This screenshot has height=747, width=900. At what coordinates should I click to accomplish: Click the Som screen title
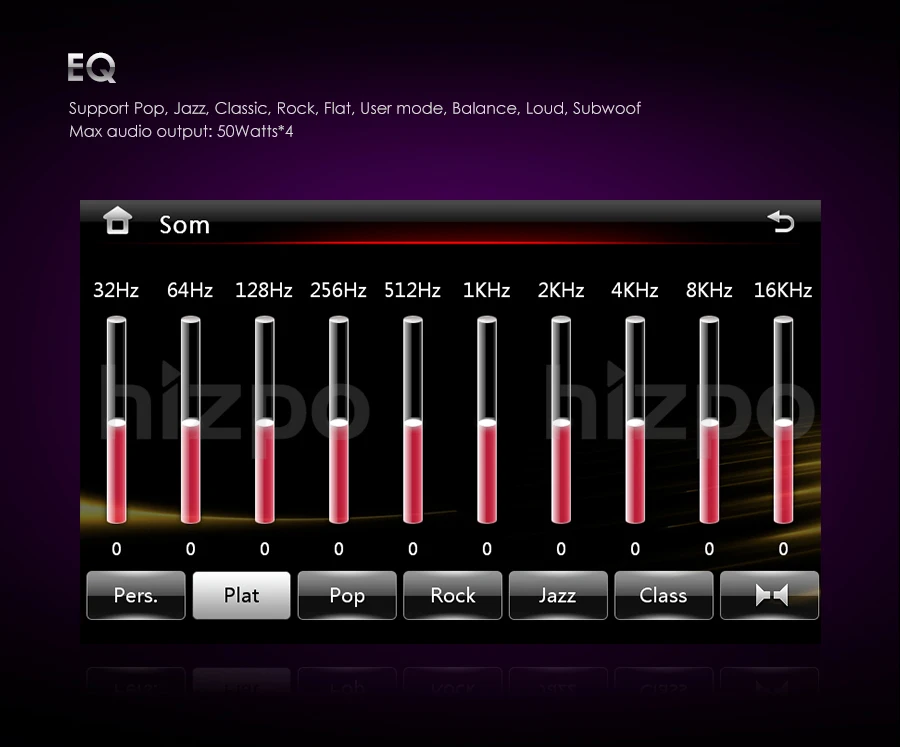click(184, 225)
